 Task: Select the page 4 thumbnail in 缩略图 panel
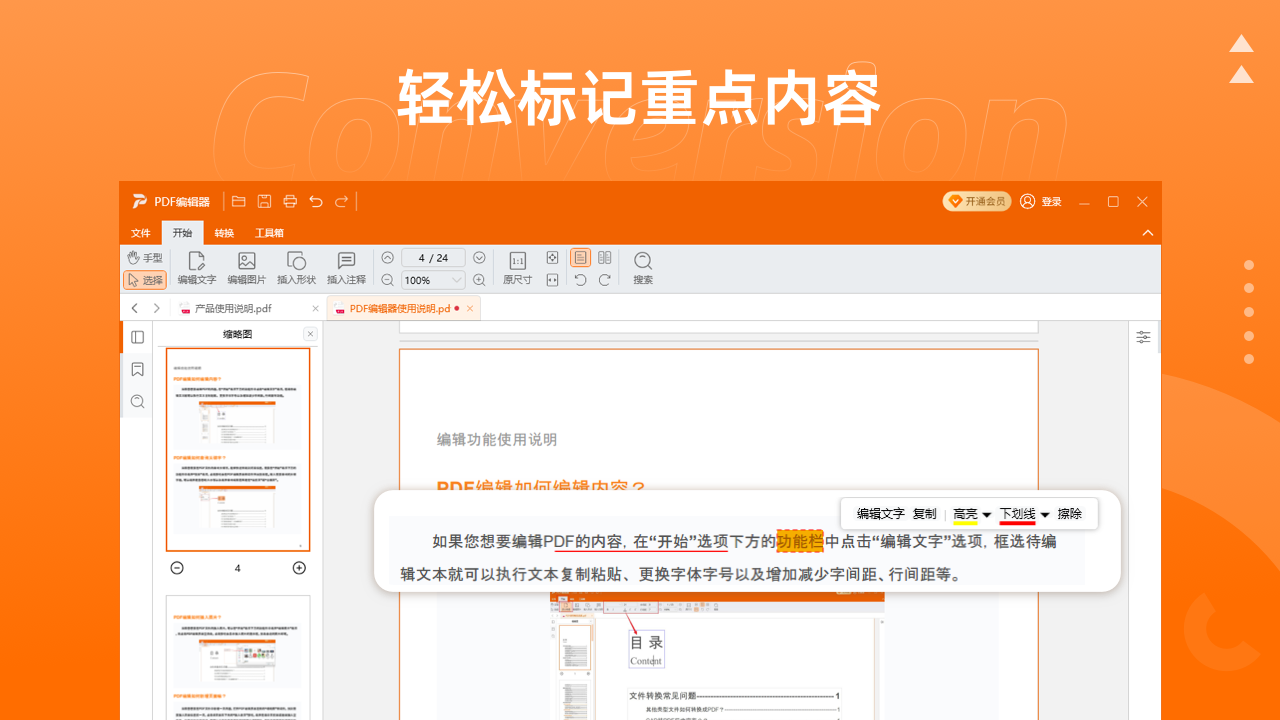pyautogui.click(x=237, y=448)
